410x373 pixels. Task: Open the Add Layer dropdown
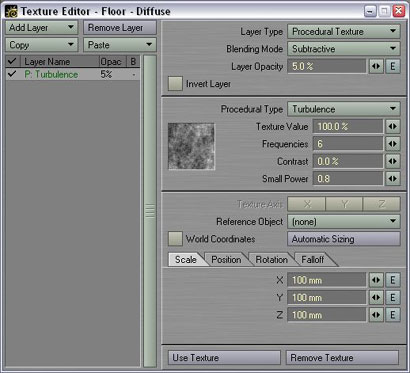(41, 28)
